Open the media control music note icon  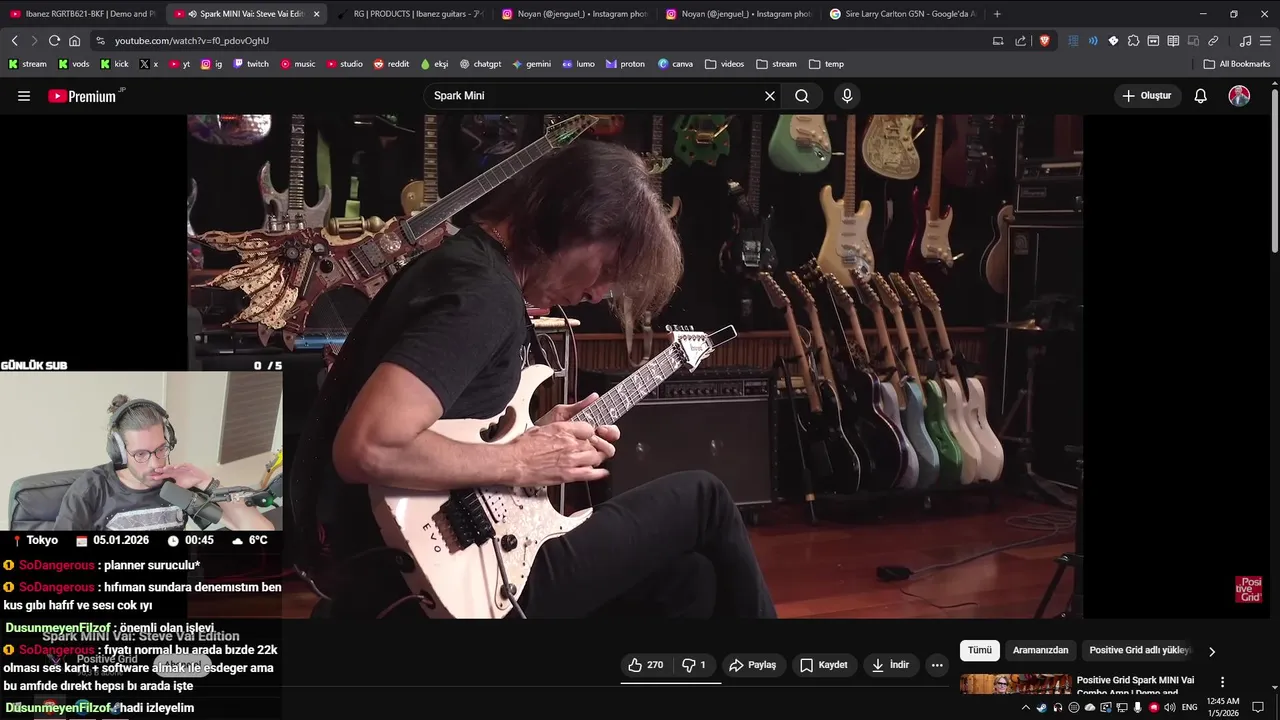[x=1245, y=41]
